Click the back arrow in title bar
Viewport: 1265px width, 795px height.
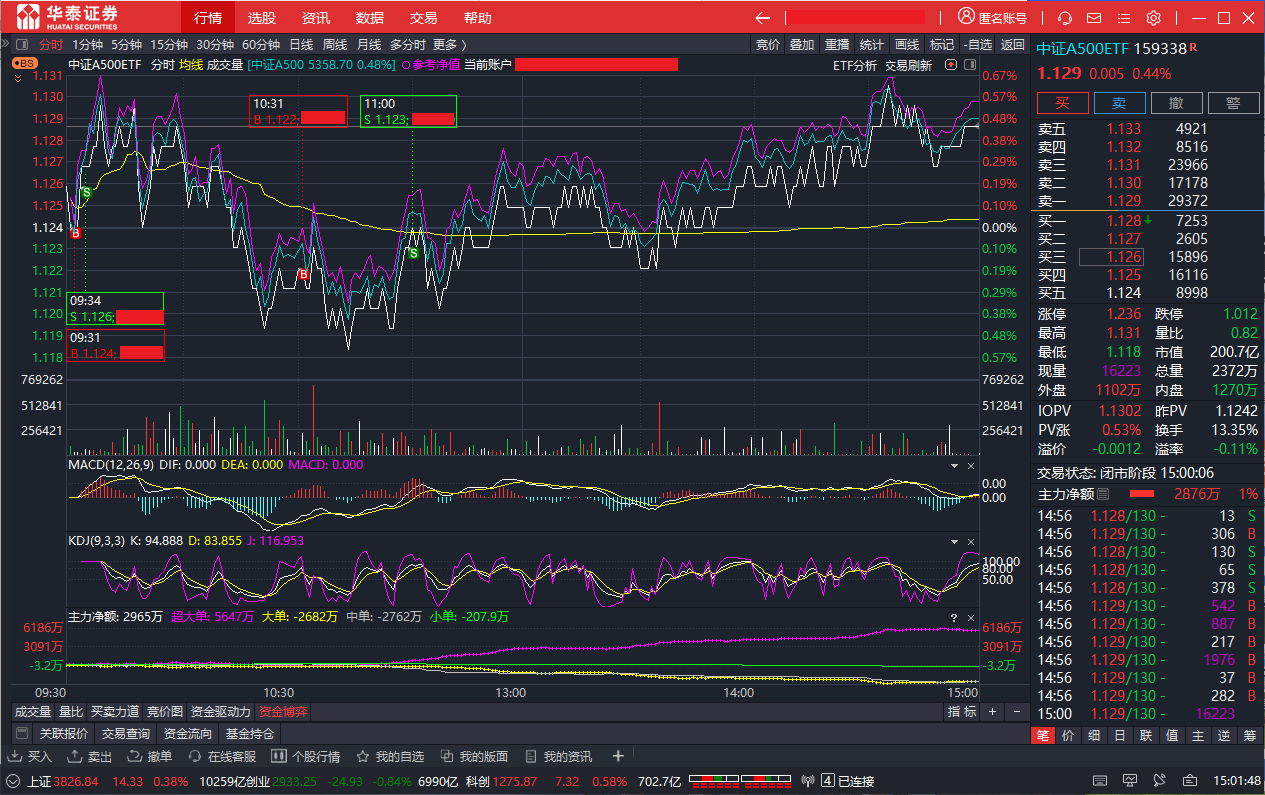click(x=763, y=18)
